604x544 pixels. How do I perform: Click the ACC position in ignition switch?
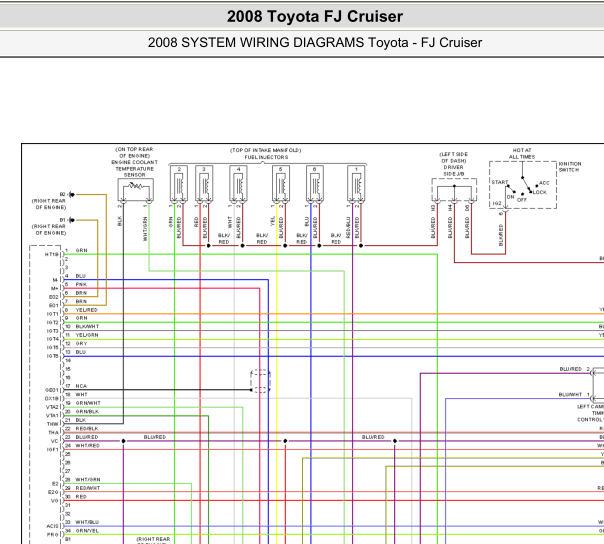coord(544,183)
